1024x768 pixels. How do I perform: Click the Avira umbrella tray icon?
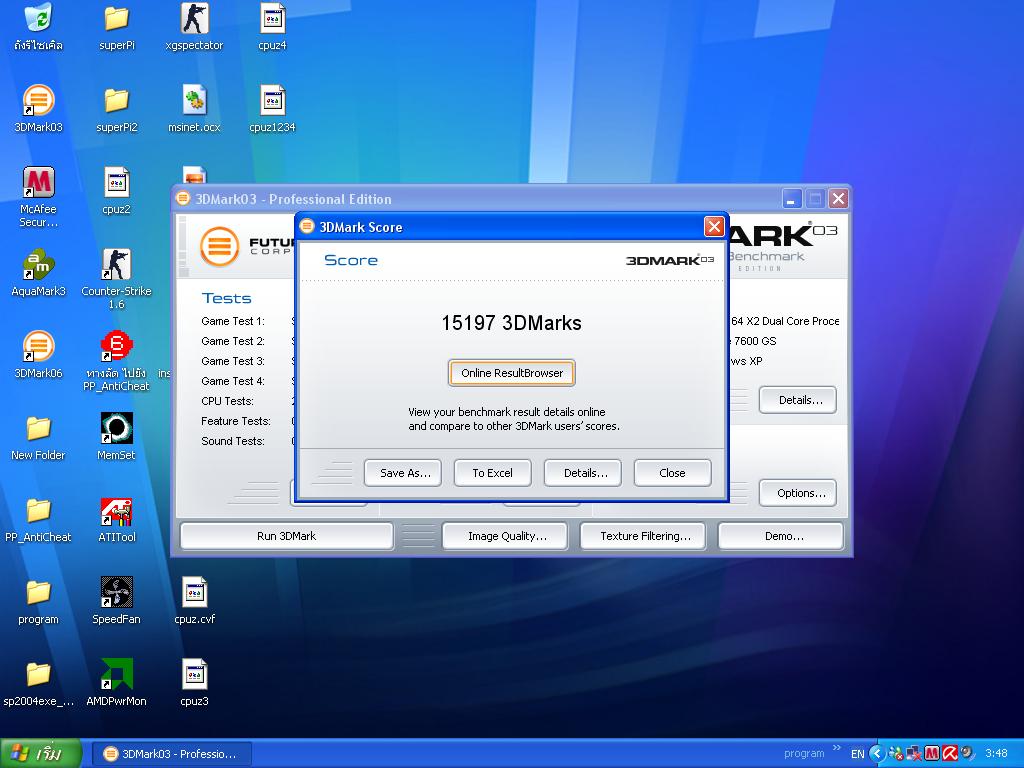pyautogui.click(x=950, y=754)
